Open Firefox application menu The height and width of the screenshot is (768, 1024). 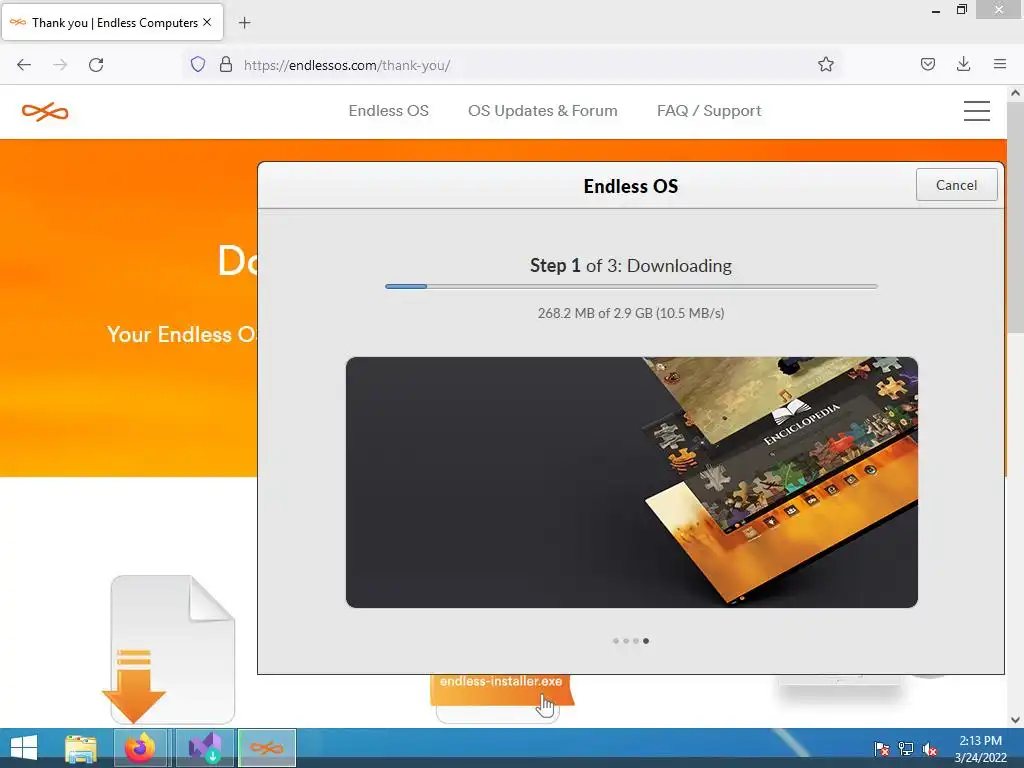(1000, 64)
